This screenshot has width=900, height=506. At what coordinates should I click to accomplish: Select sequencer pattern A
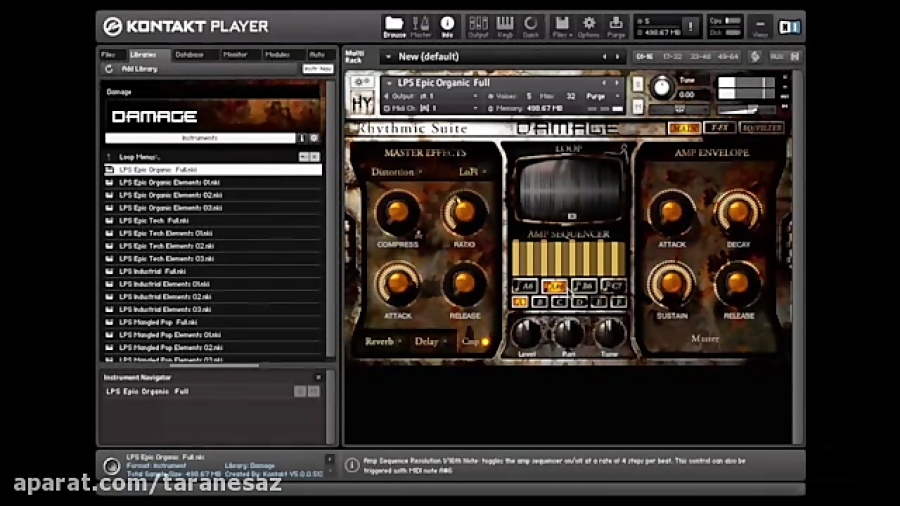coord(520,302)
